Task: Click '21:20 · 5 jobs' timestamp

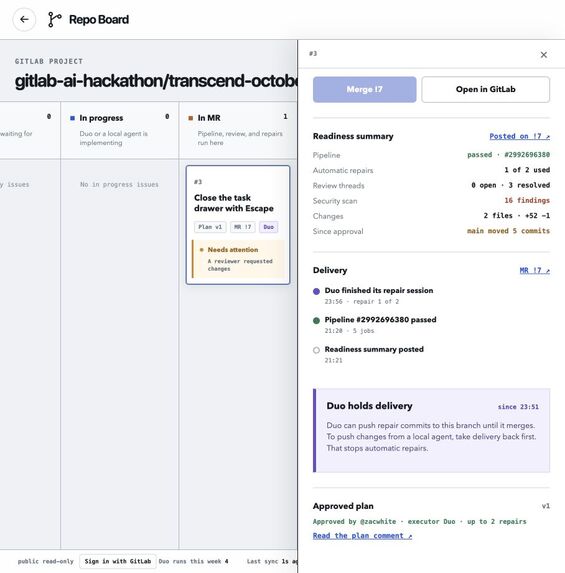Action: [349, 331]
